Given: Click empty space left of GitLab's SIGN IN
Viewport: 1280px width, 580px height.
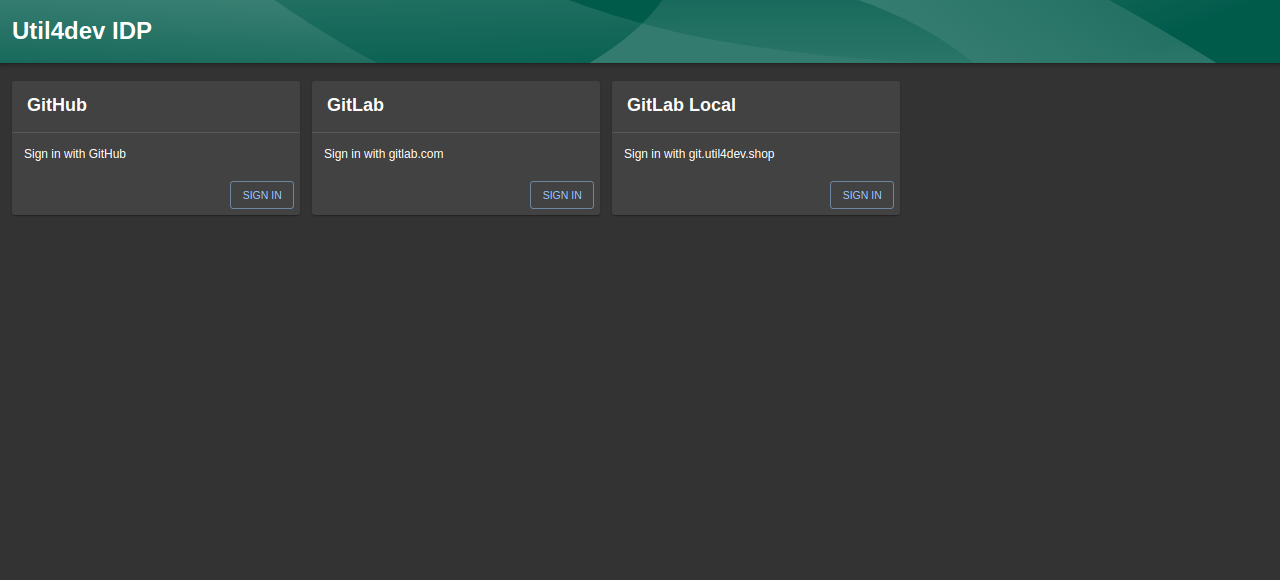Looking at the screenshot, I should click(x=420, y=195).
